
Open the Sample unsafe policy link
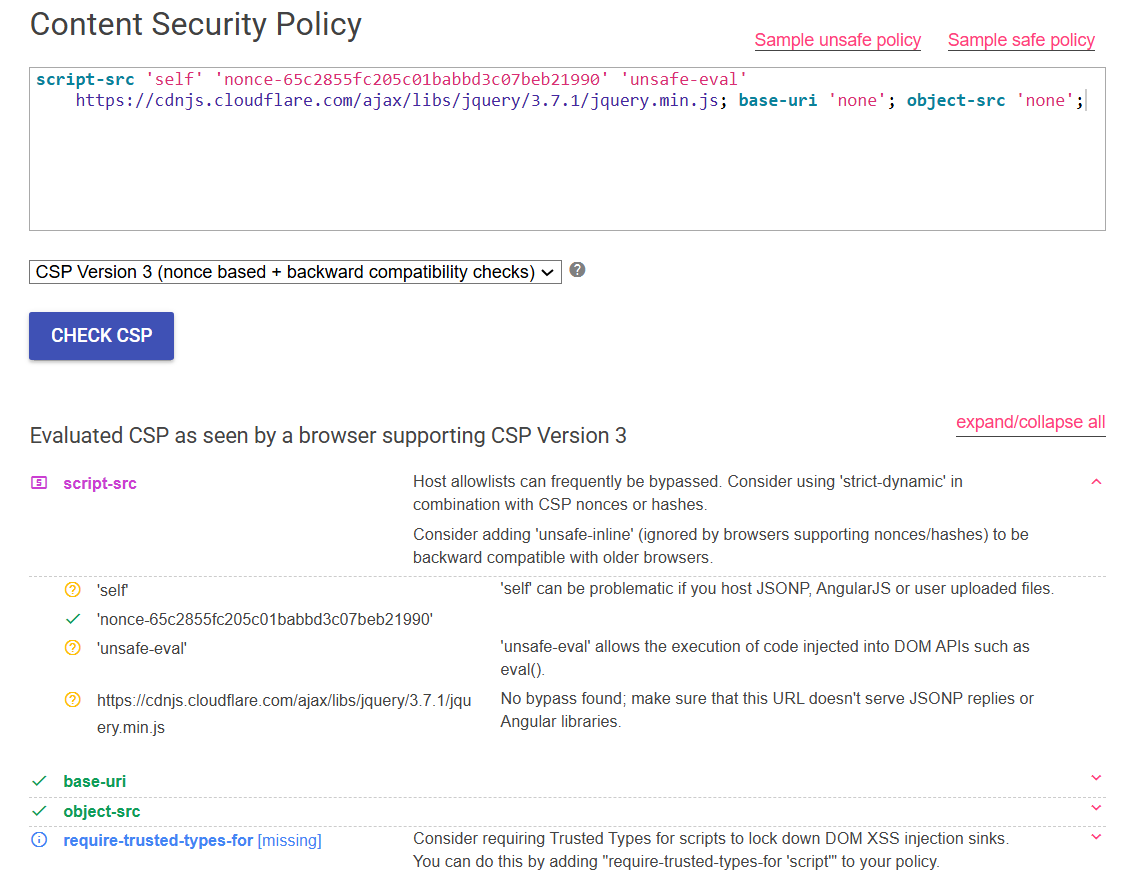pyautogui.click(x=837, y=40)
